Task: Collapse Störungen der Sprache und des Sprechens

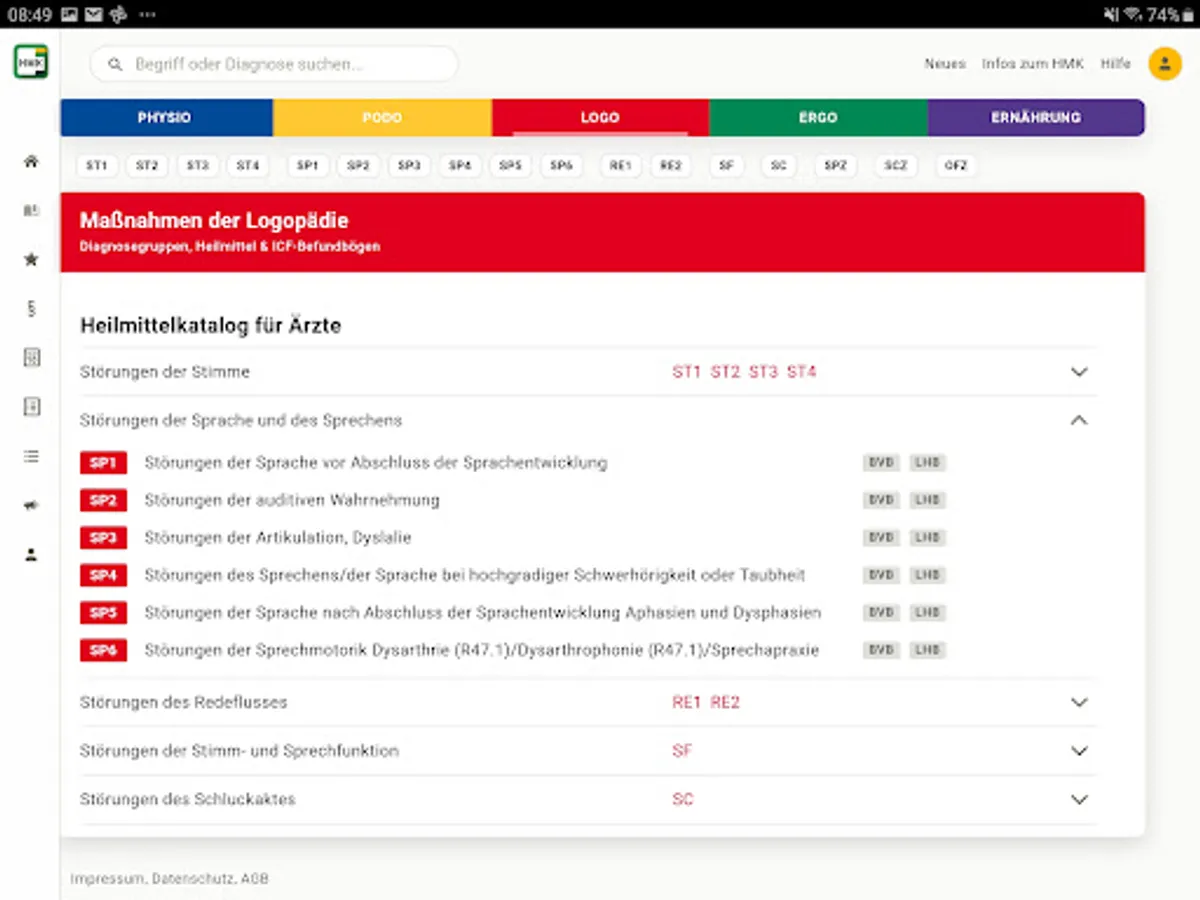Action: [x=1078, y=421]
